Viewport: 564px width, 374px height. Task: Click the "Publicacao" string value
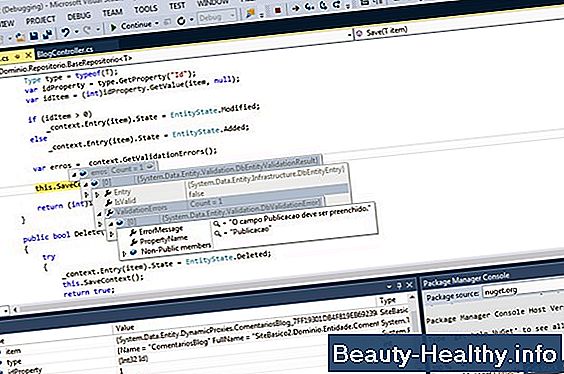(x=251, y=231)
